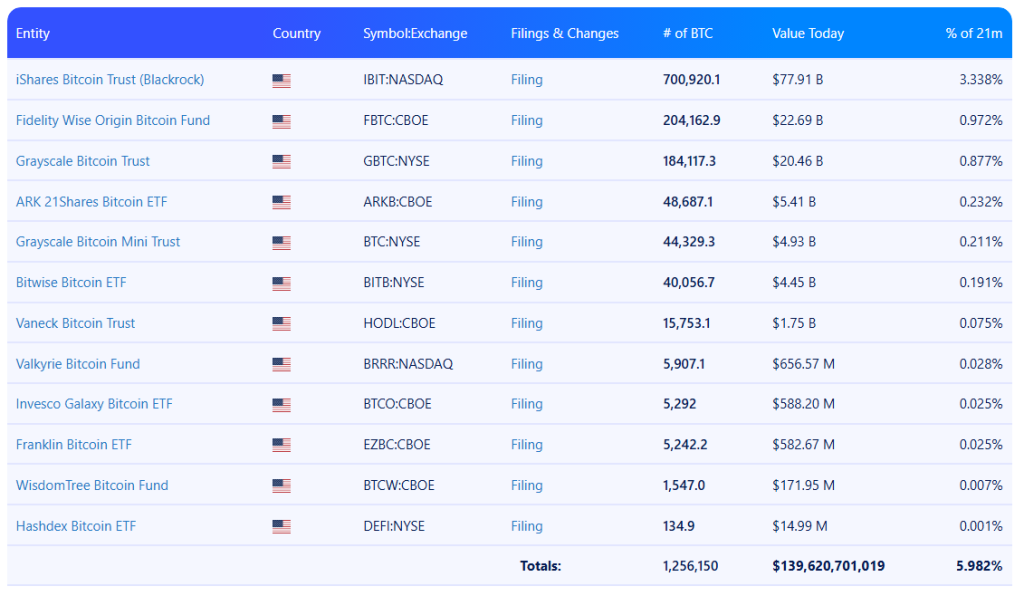Open the Filing link for Grayscale Bitcoin Trust
Viewport: 1024px width, 596px height.
point(526,161)
